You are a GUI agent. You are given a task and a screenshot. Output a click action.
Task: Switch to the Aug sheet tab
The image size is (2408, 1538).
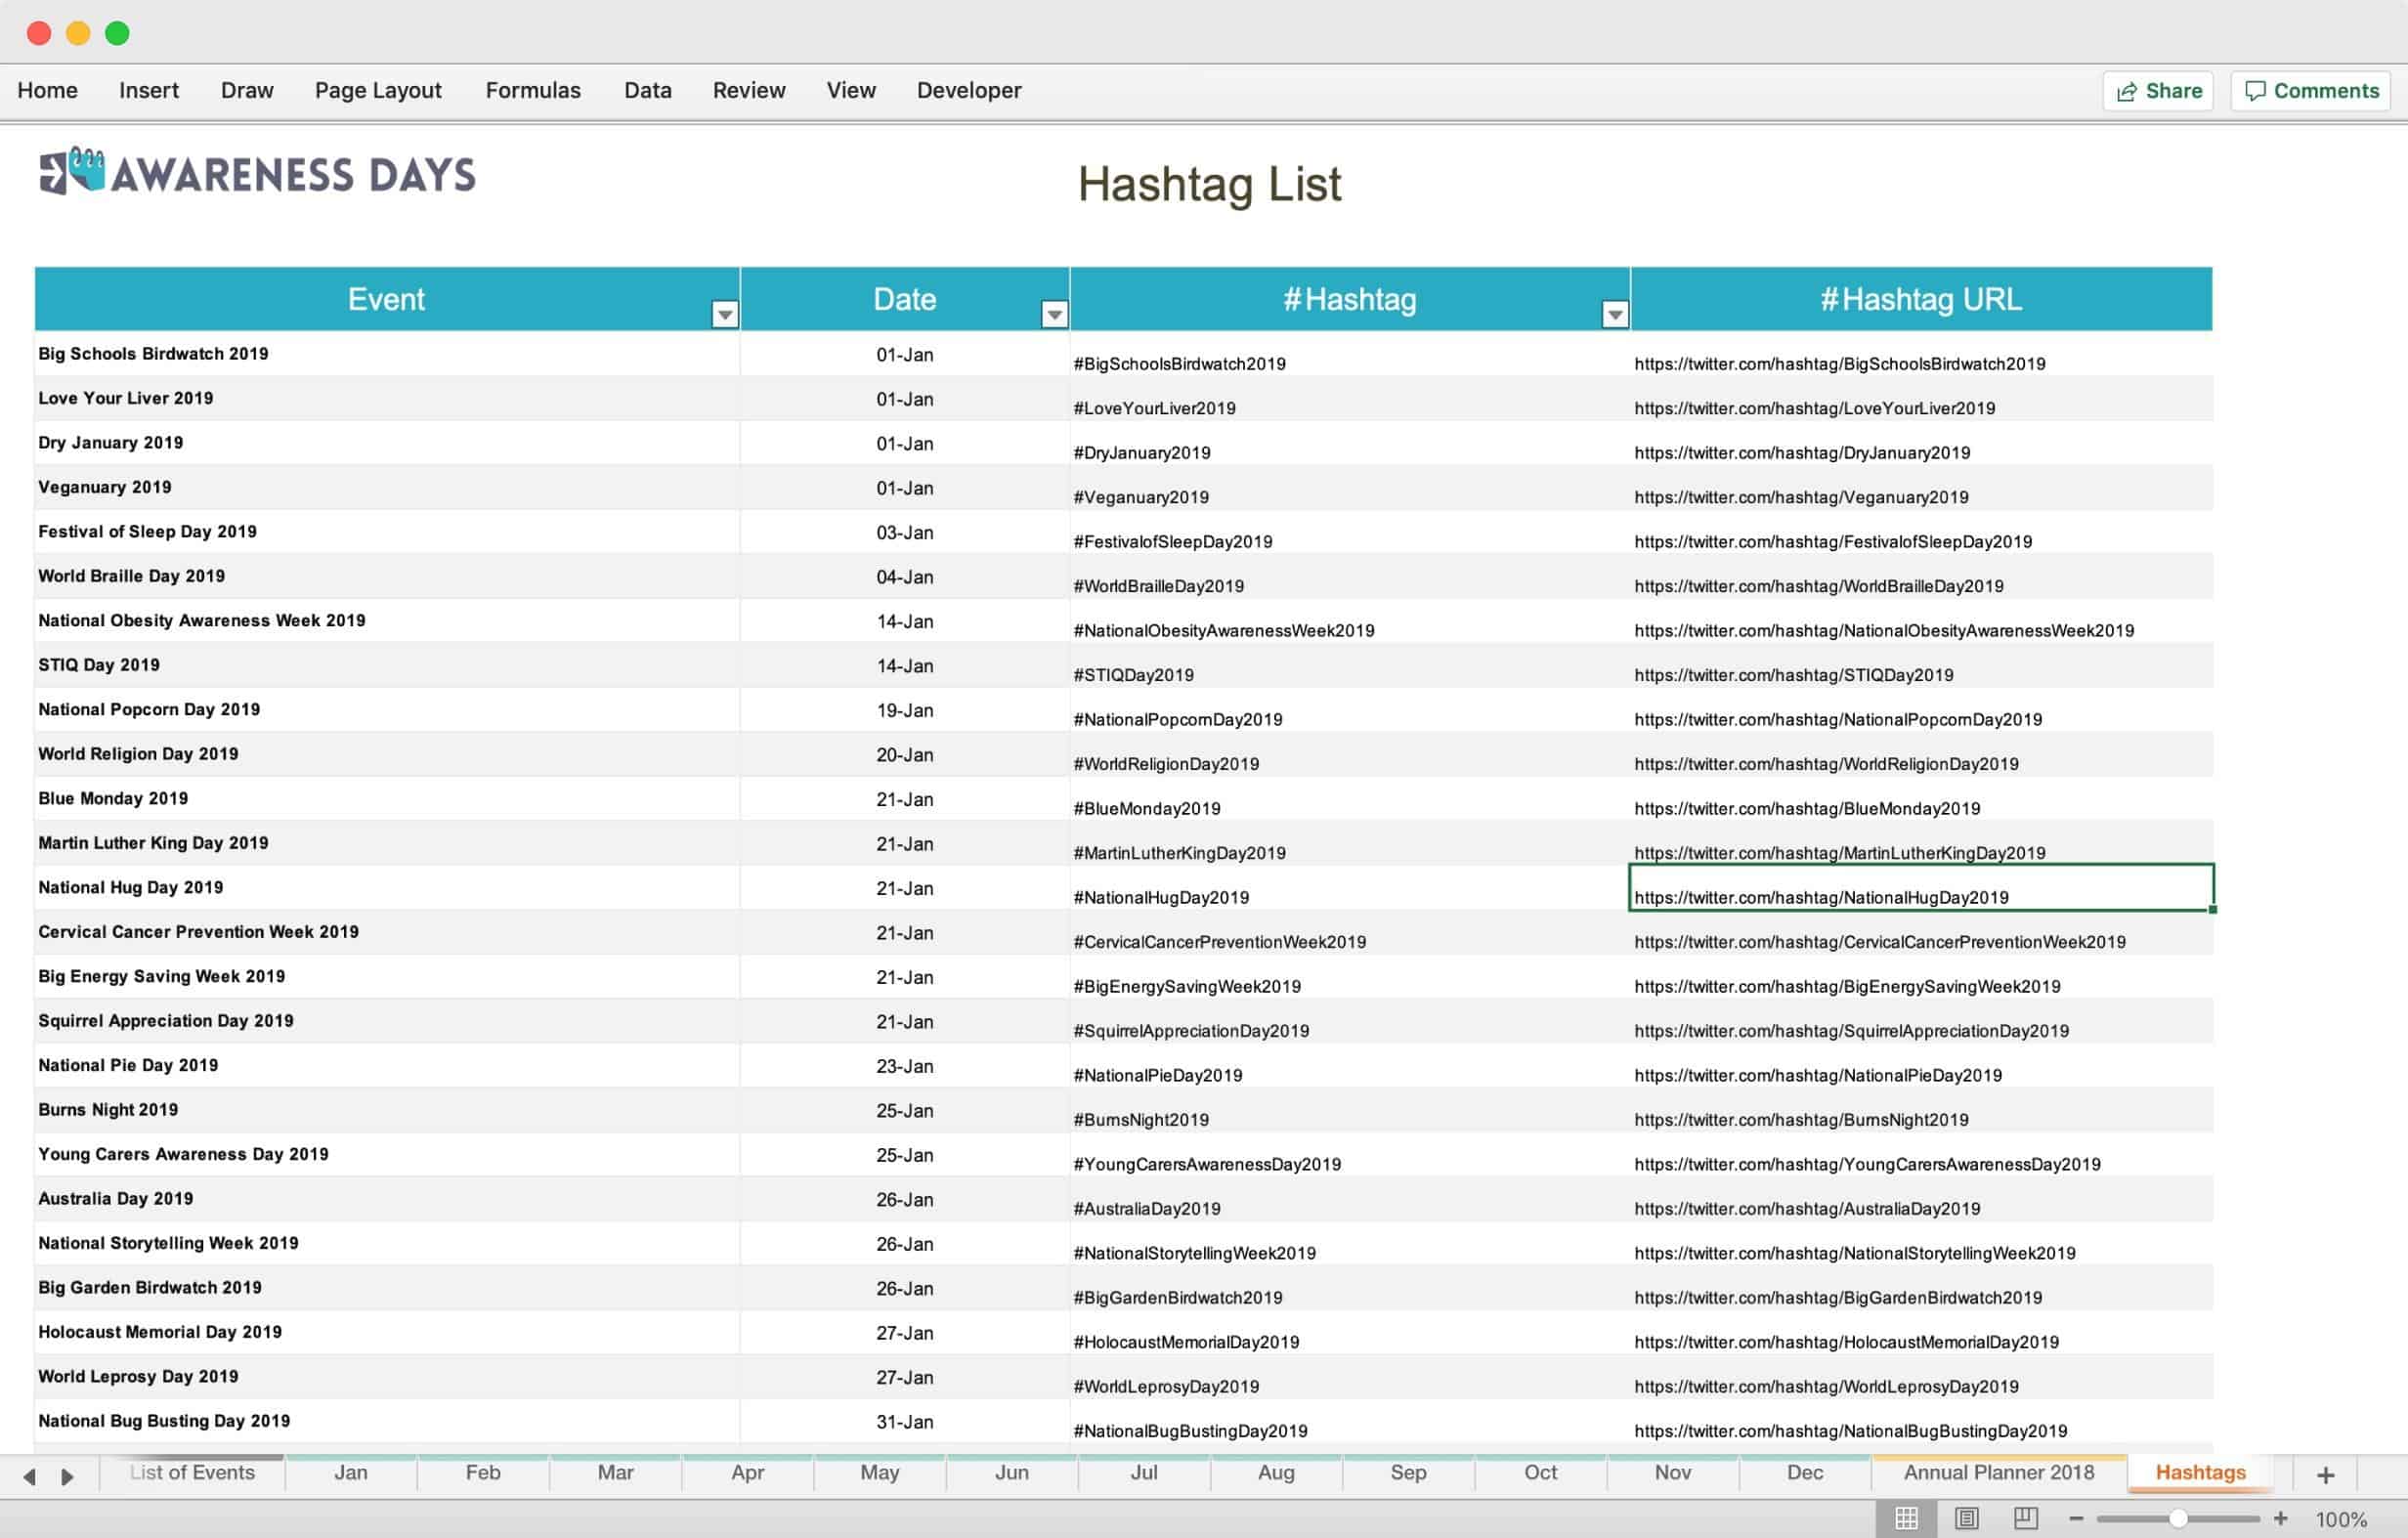(1276, 1473)
